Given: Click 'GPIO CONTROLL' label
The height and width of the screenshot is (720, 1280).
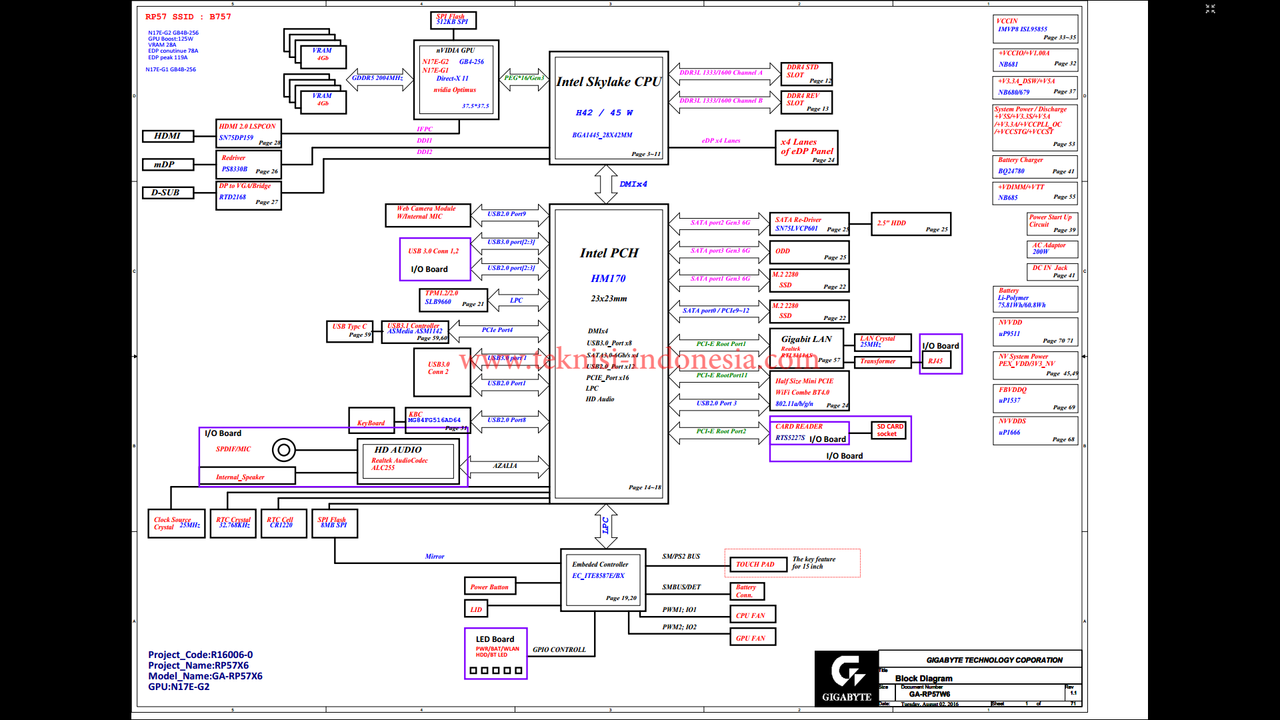Looking at the screenshot, I should click(559, 650).
